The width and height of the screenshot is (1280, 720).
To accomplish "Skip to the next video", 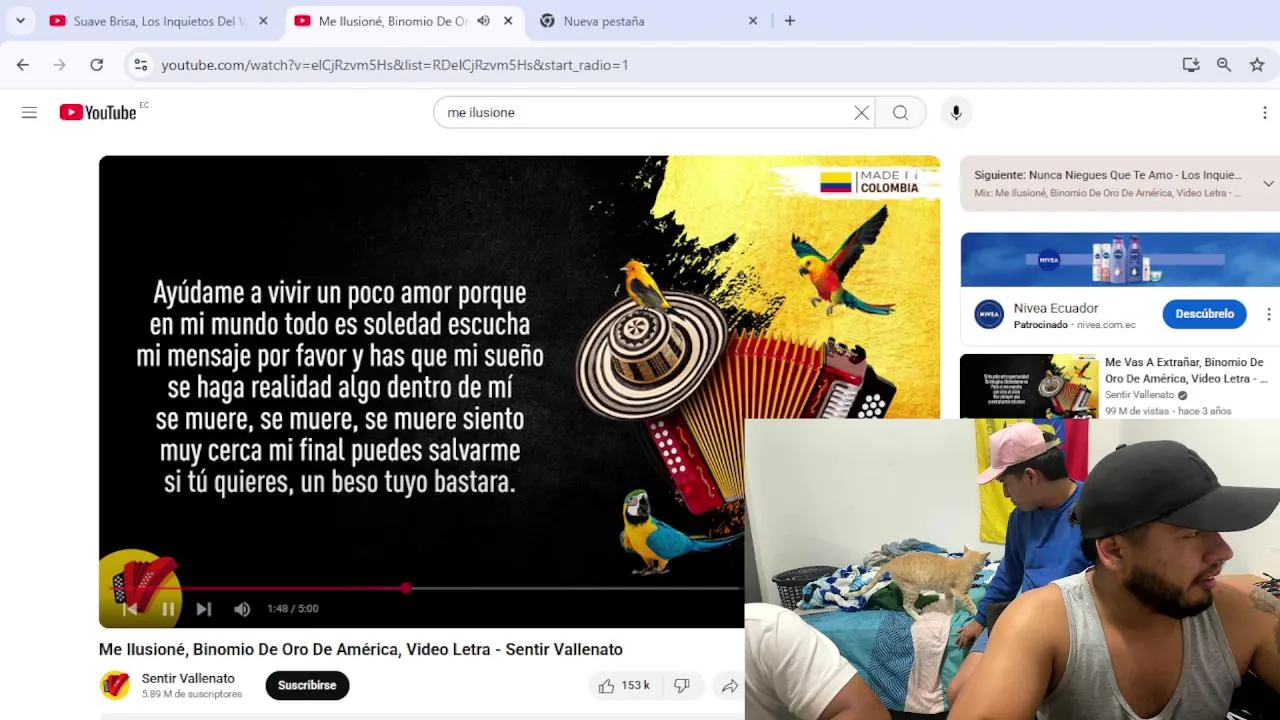I will pos(204,609).
